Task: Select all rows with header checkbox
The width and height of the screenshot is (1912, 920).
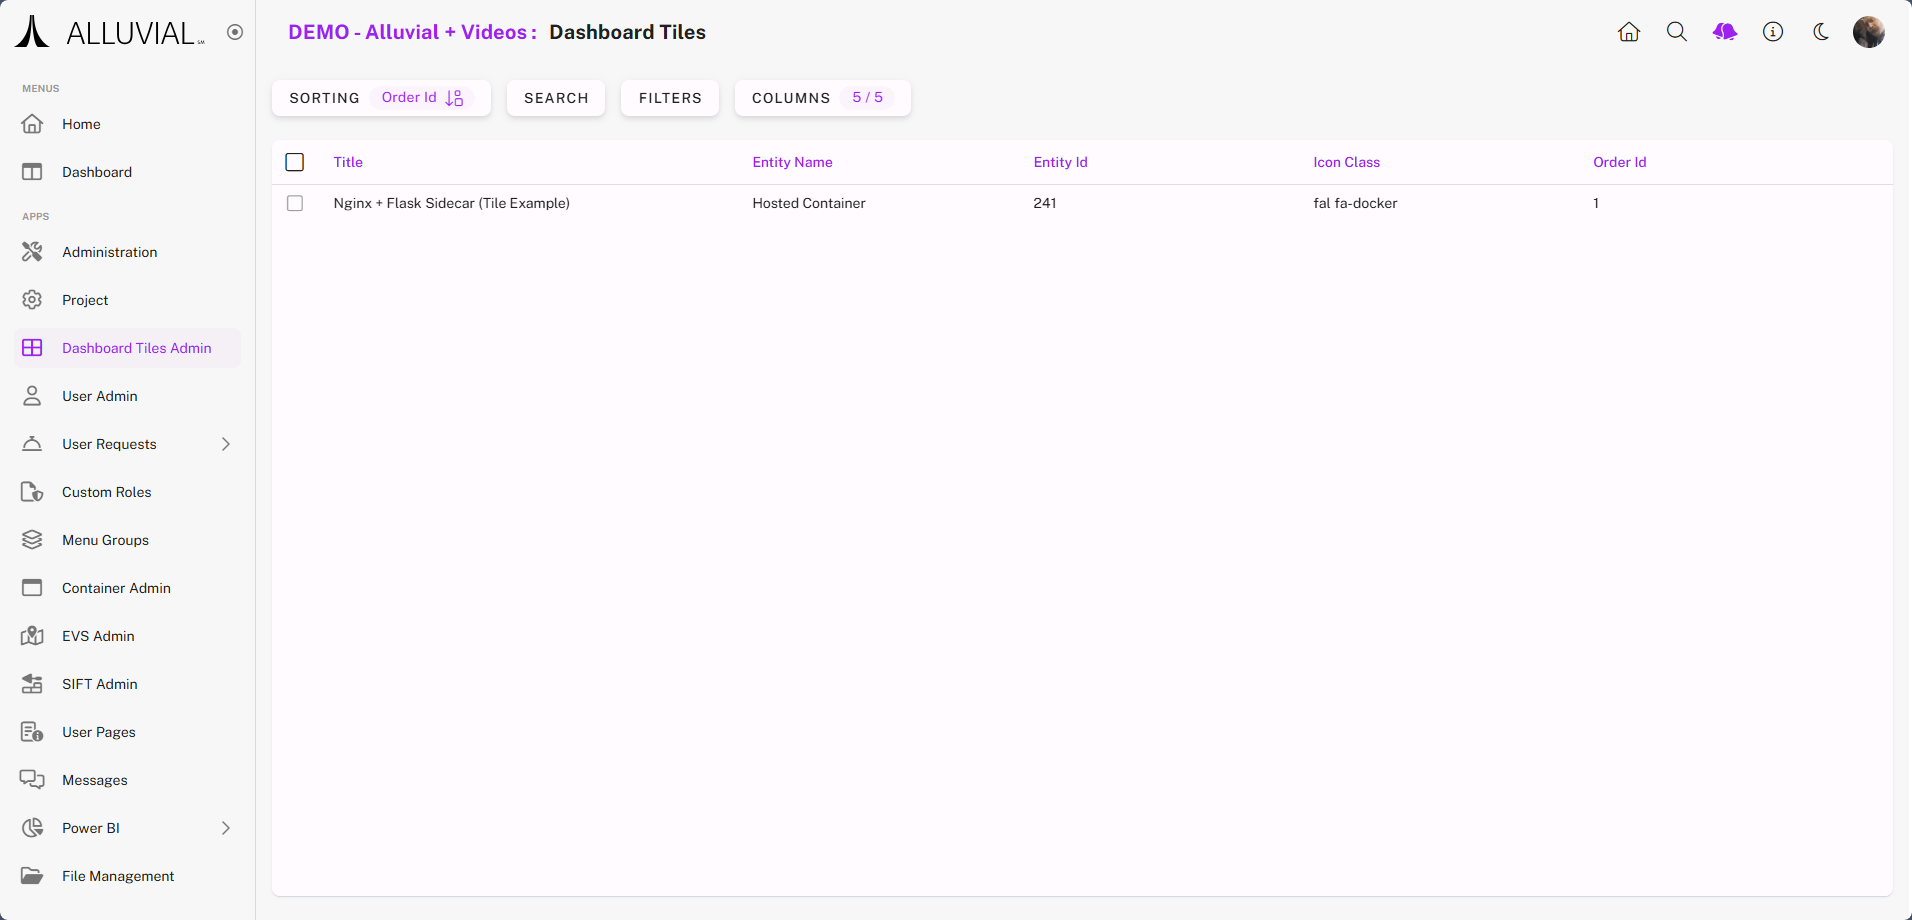Action: coord(295,162)
